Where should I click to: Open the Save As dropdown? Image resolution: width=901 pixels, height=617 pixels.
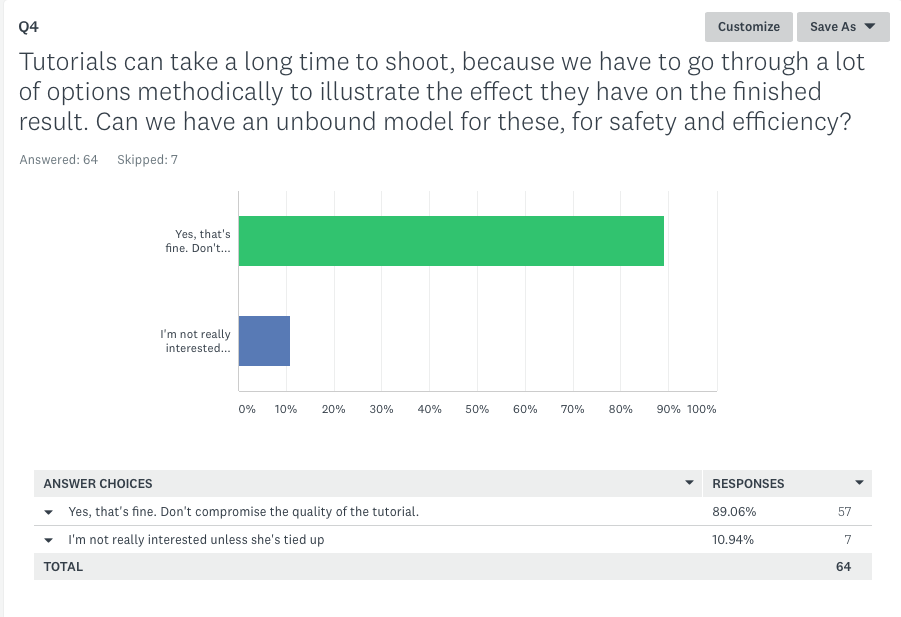tap(843, 27)
